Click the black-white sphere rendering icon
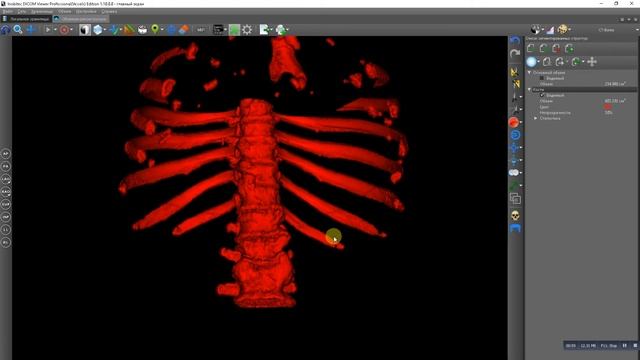640x360 pixels. pos(535,29)
